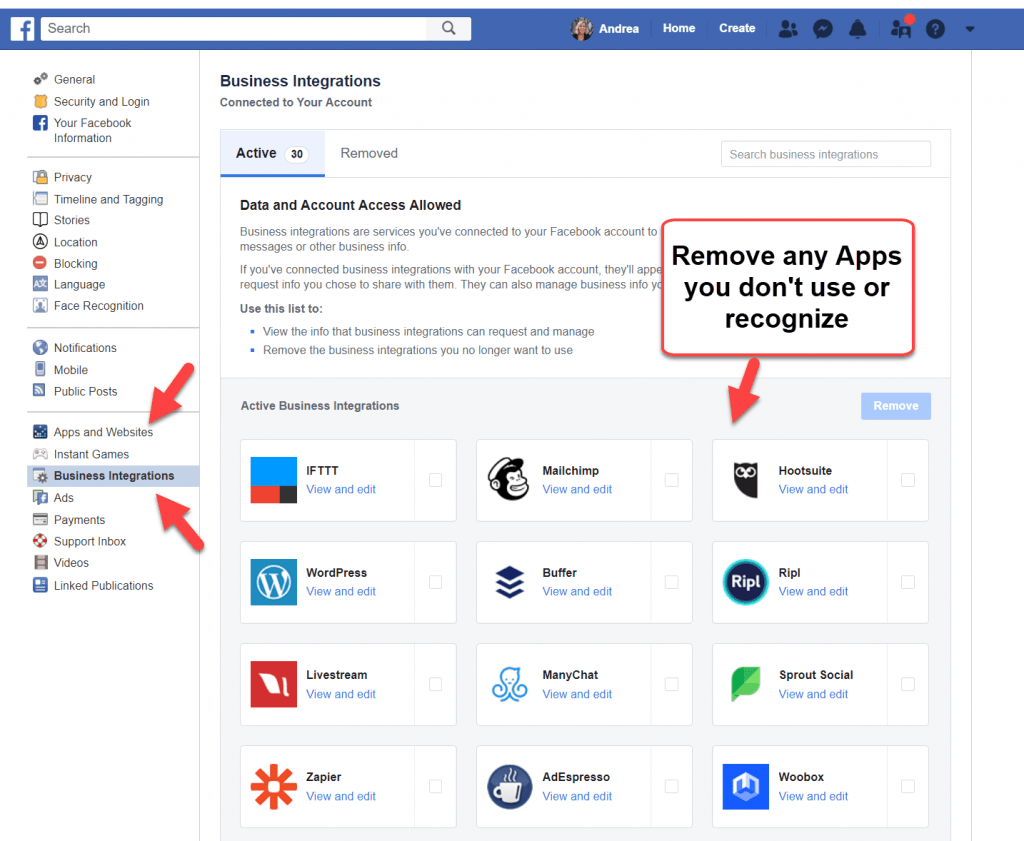Click the Facebook logo icon

tap(22, 29)
